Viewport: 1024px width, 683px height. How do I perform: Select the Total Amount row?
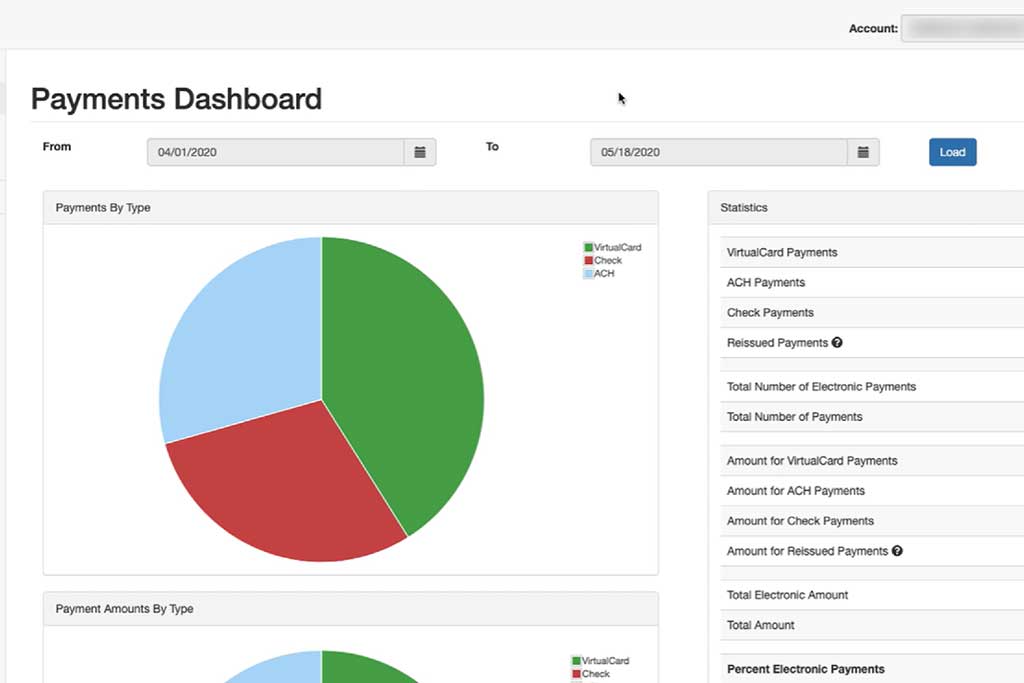872,625
